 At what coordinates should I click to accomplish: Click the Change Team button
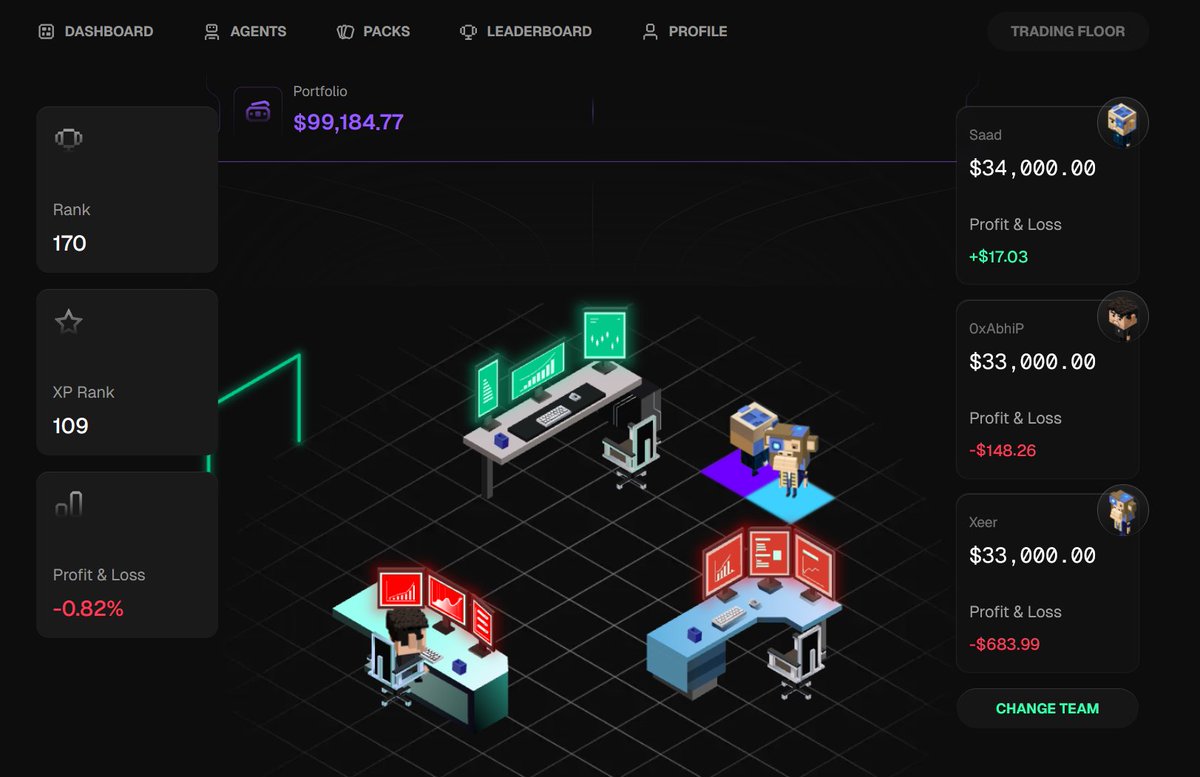[1047, 708]
